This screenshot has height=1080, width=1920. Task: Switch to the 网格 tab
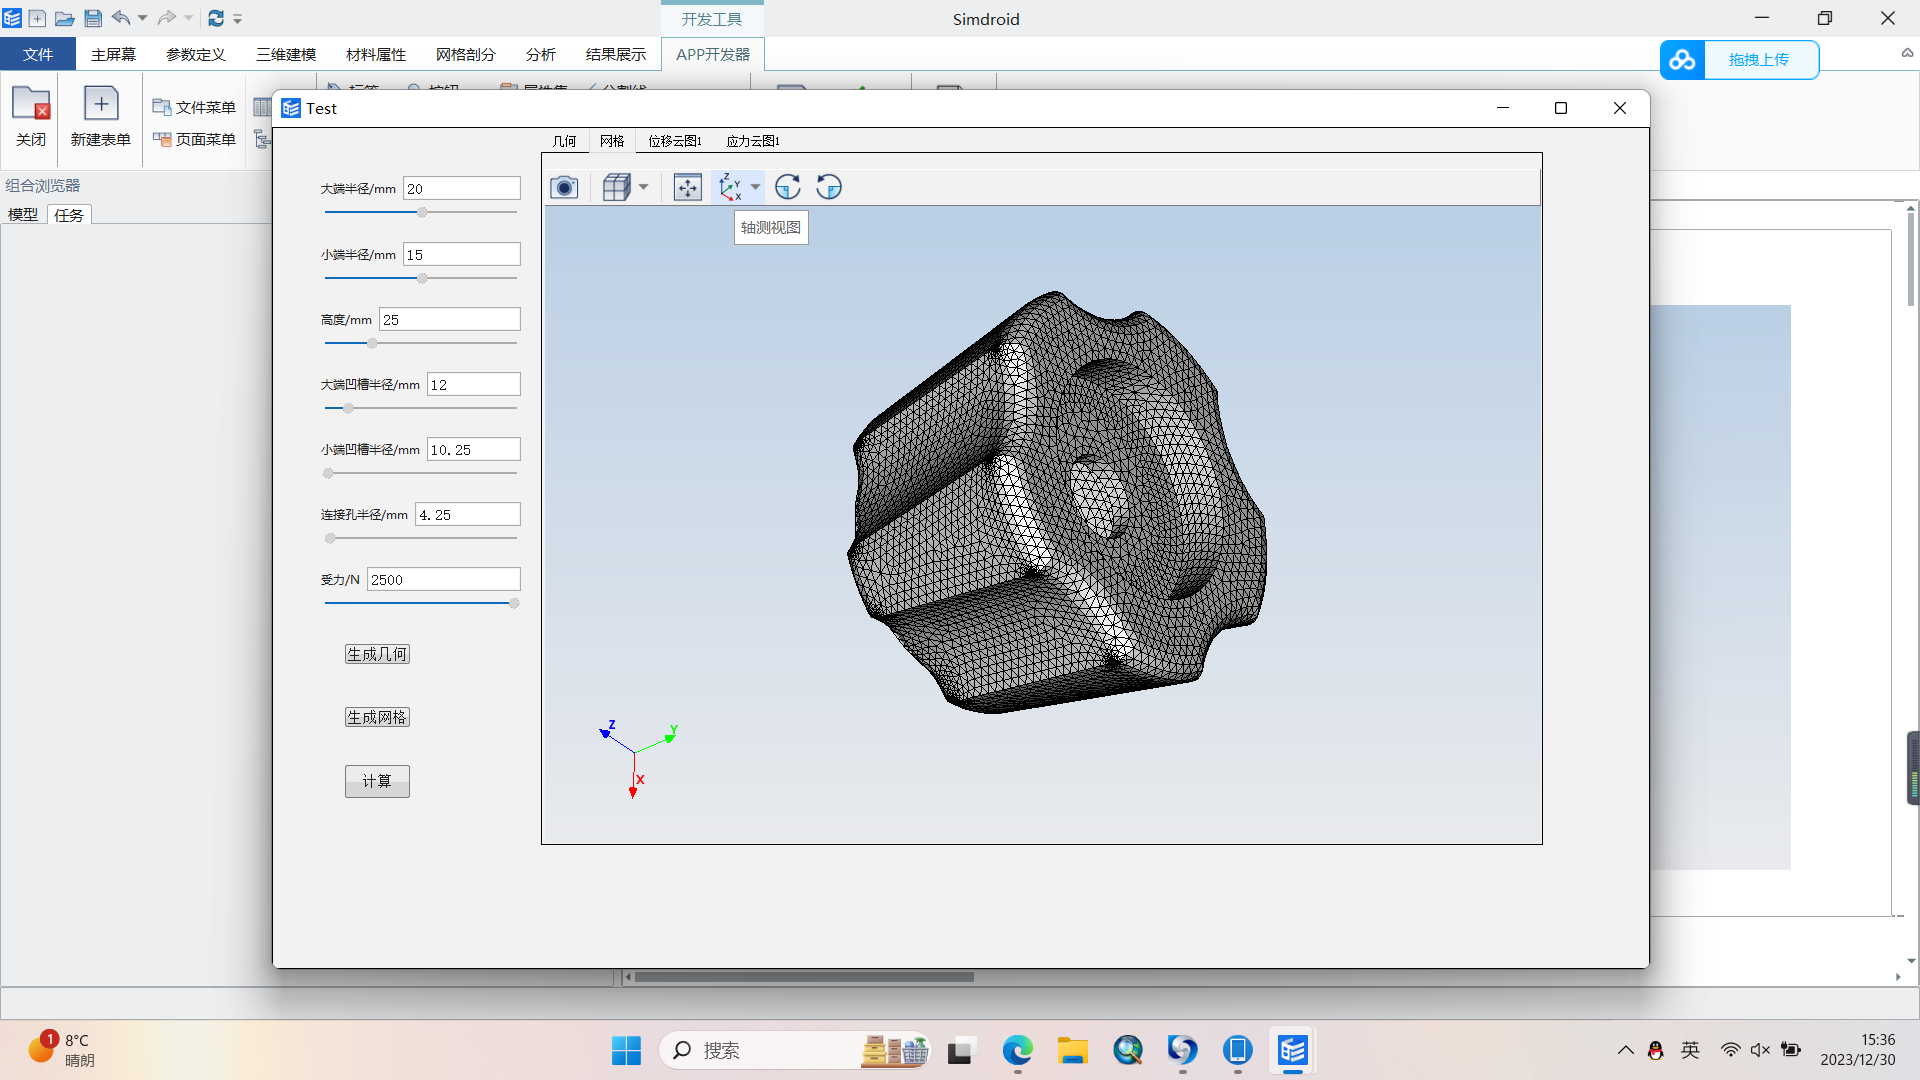(612, 141)
